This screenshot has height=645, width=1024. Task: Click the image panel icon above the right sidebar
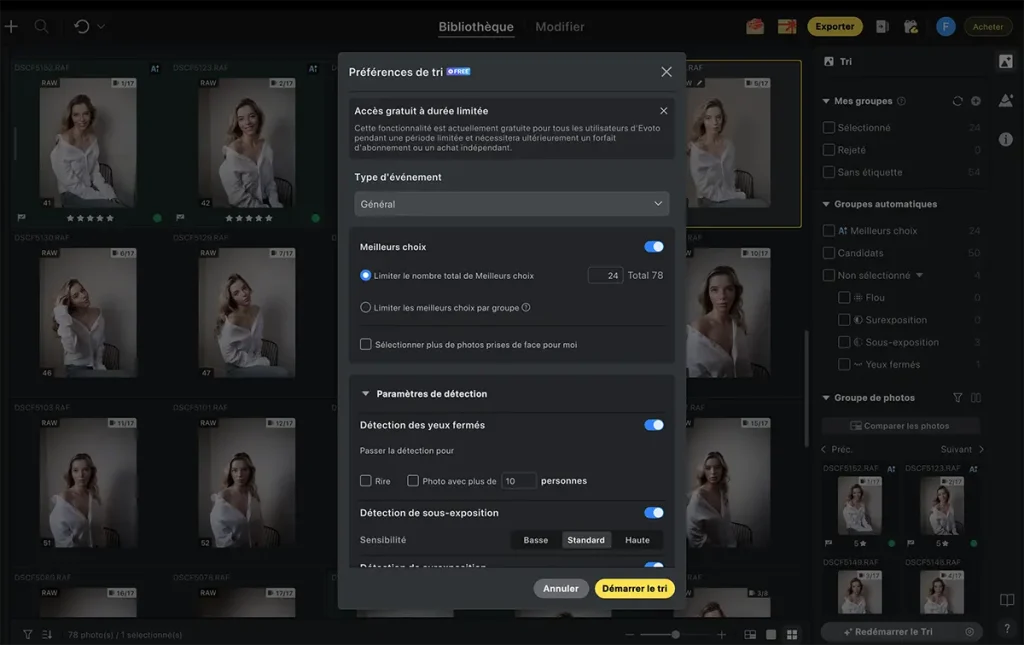click(x=1006, y=61)
